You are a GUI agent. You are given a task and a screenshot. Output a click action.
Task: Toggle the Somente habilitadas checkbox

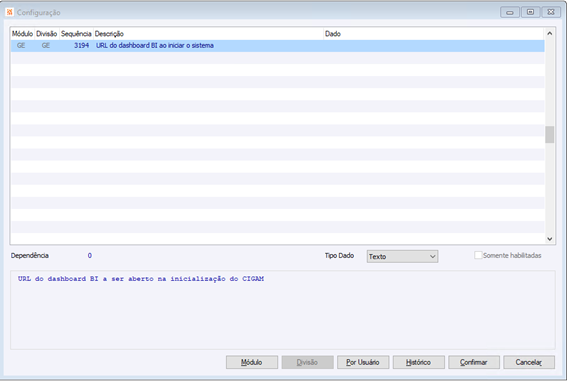point(478,255)
